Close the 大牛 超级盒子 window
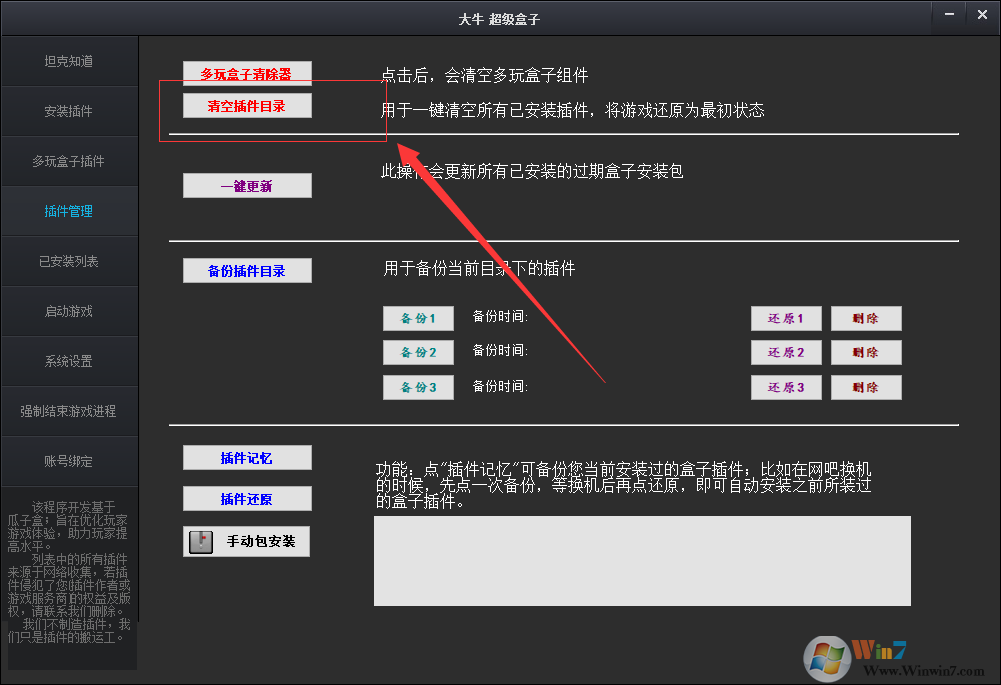 (x=982, y=14)
